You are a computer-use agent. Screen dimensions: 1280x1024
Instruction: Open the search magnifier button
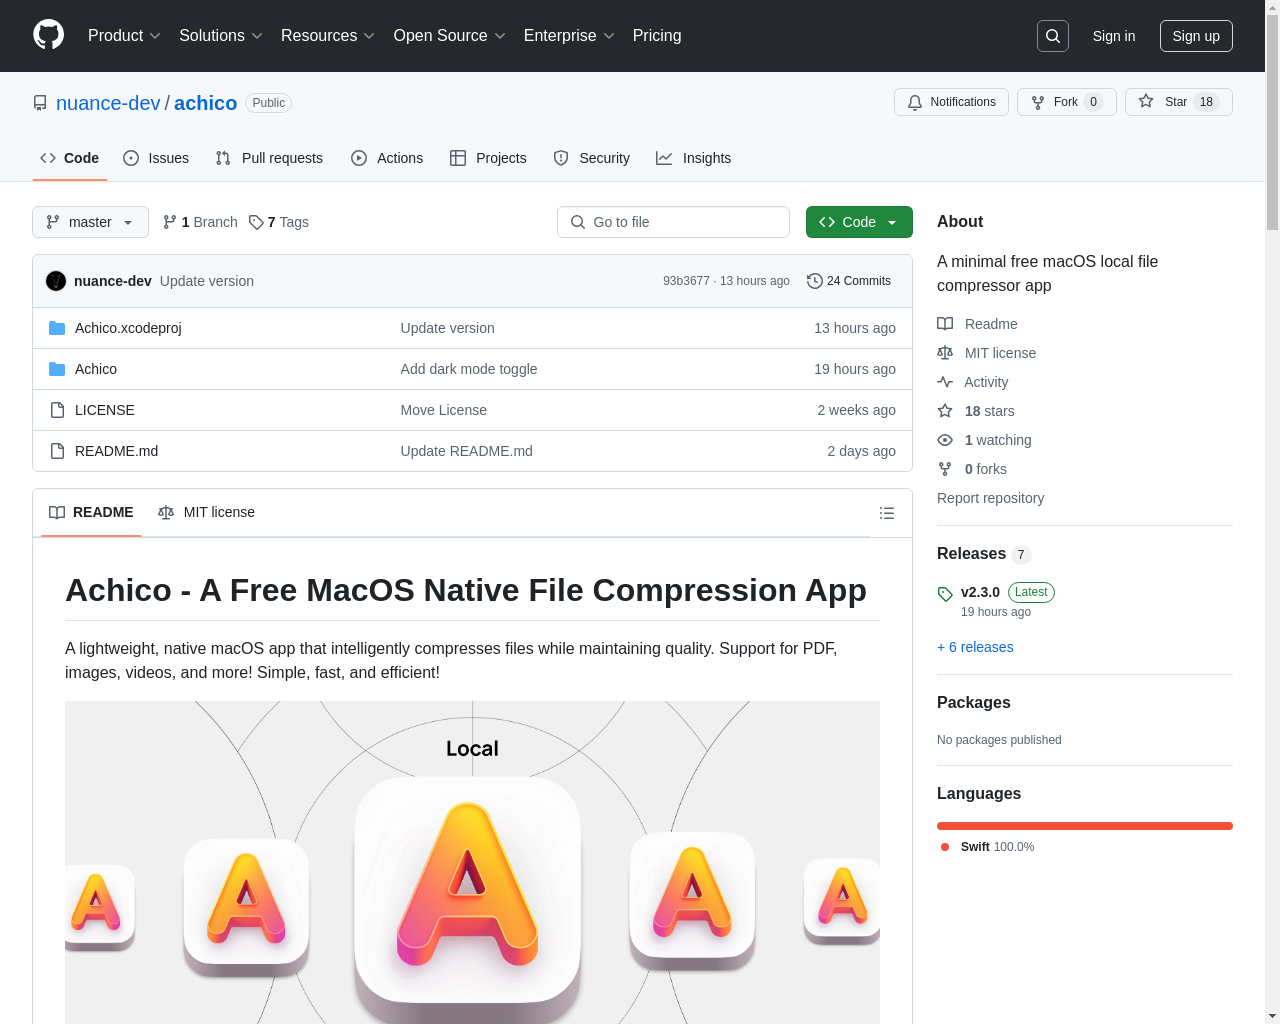coord(1053,36)
